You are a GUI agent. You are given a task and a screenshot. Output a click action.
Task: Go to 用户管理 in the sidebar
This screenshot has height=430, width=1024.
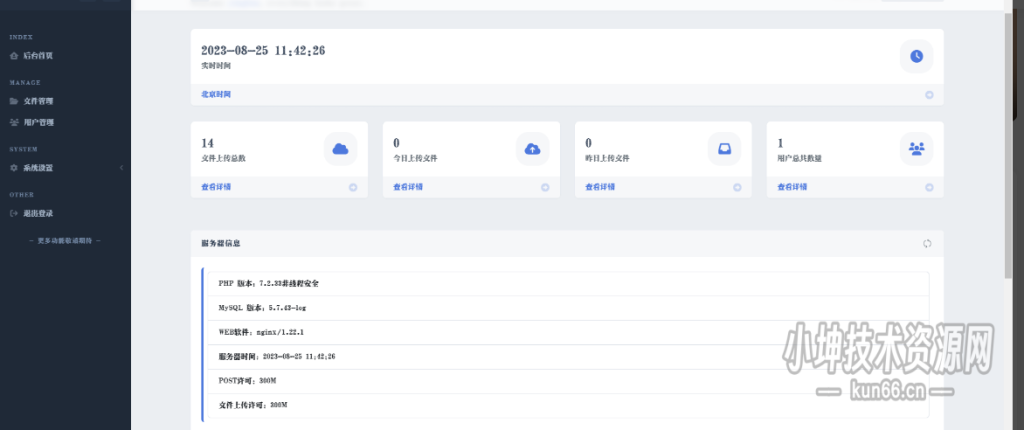(38, 122)
